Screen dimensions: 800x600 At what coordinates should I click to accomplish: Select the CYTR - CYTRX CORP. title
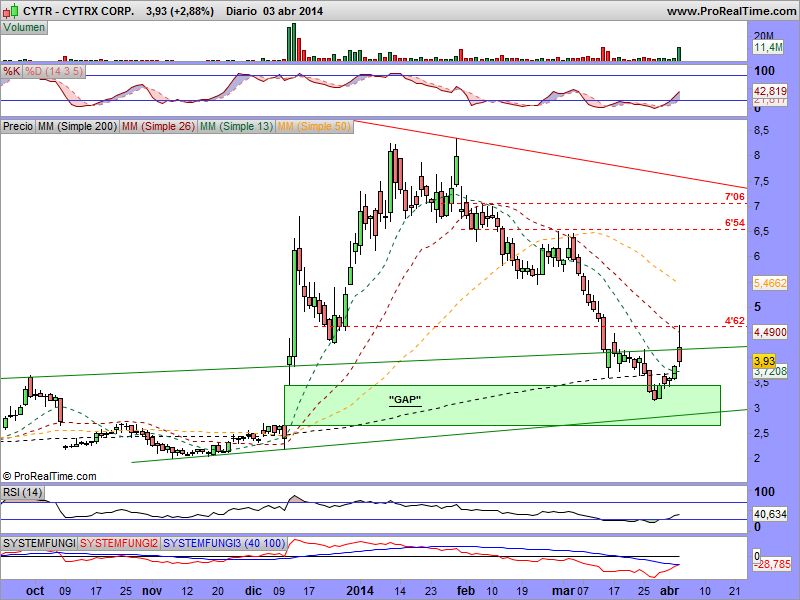[x=79, y=11]
